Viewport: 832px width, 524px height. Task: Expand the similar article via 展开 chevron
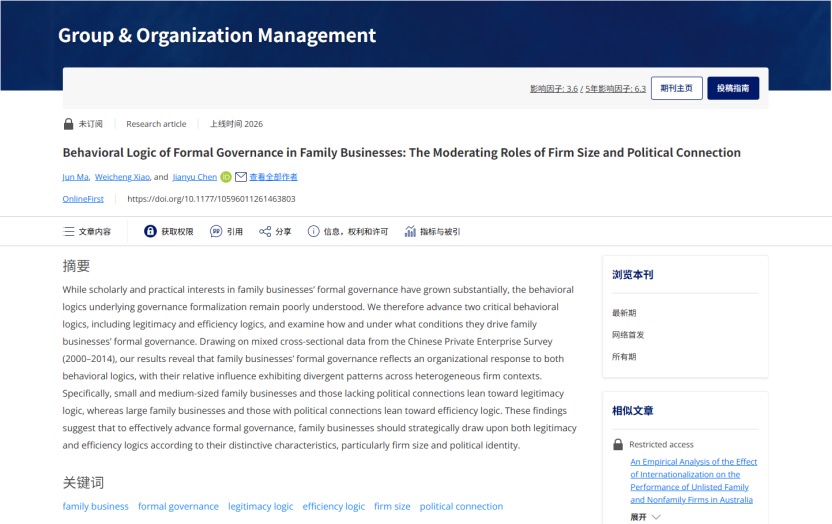656,517
